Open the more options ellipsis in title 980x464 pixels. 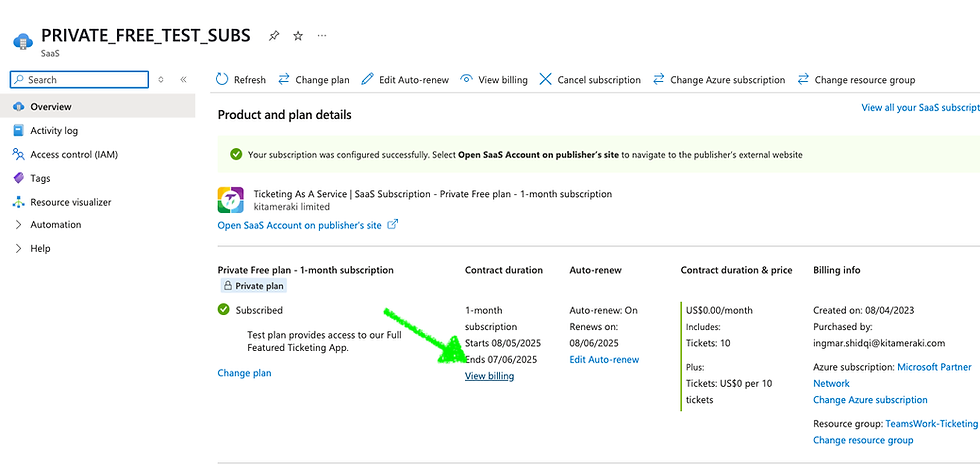322,36
